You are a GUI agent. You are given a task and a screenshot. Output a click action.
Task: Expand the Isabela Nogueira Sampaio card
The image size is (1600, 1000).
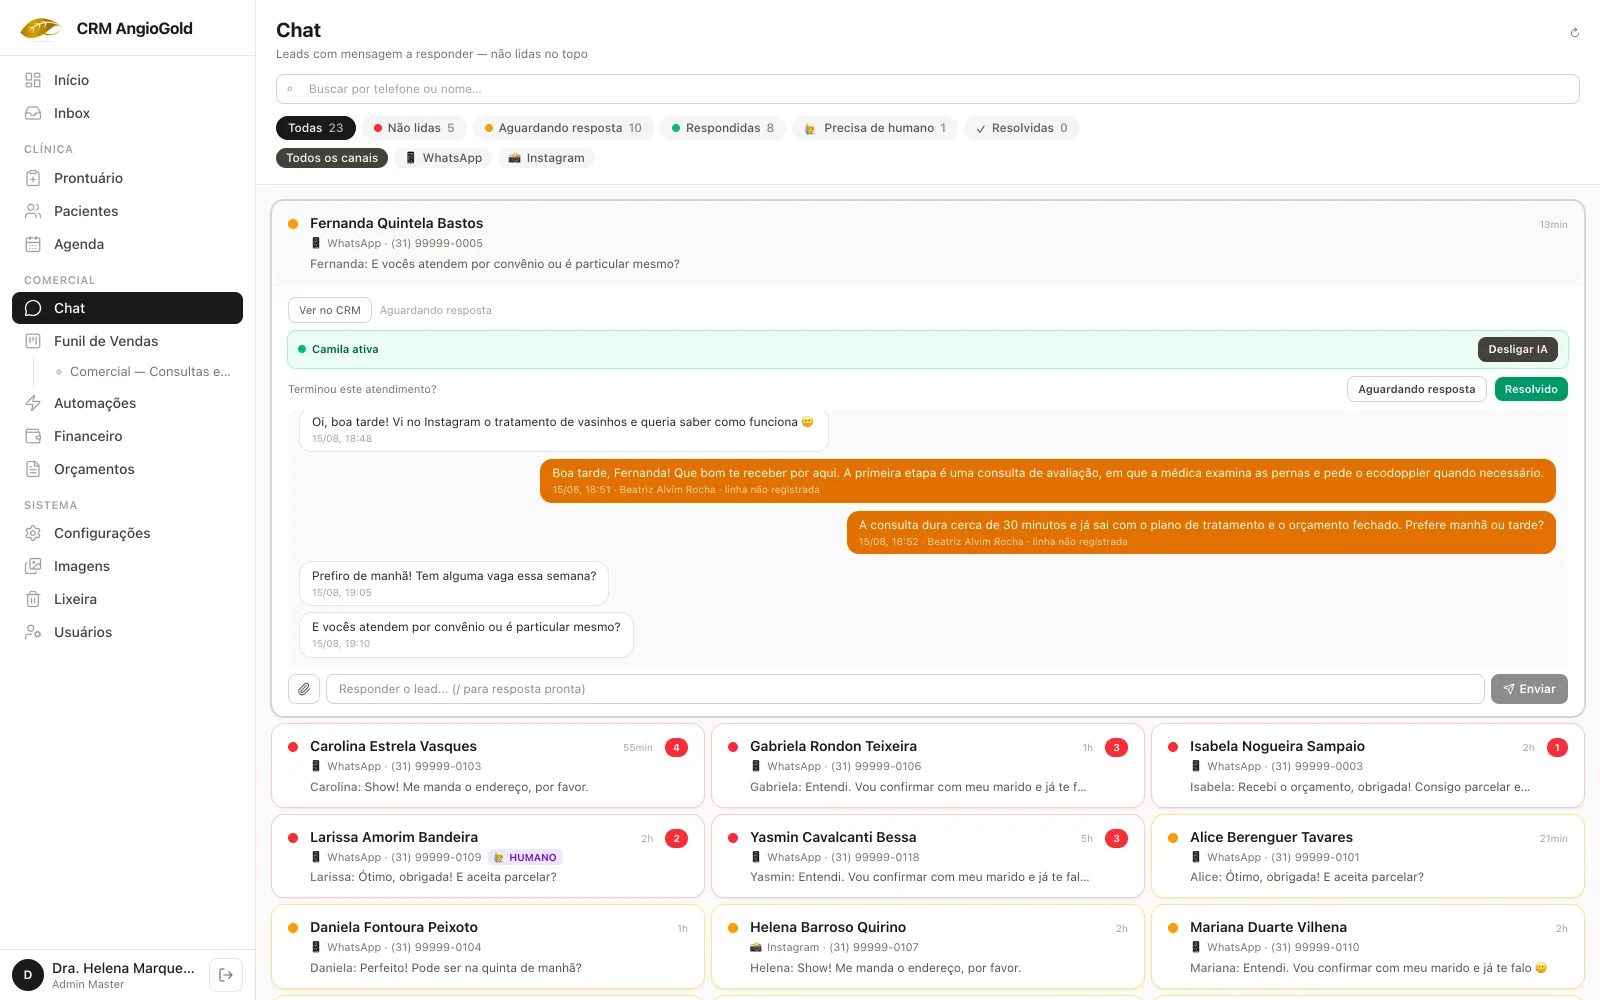1368,766
